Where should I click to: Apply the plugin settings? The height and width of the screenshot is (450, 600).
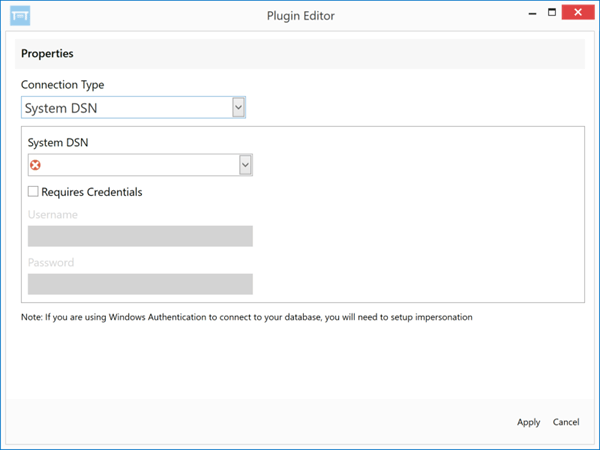pos(528,422)
